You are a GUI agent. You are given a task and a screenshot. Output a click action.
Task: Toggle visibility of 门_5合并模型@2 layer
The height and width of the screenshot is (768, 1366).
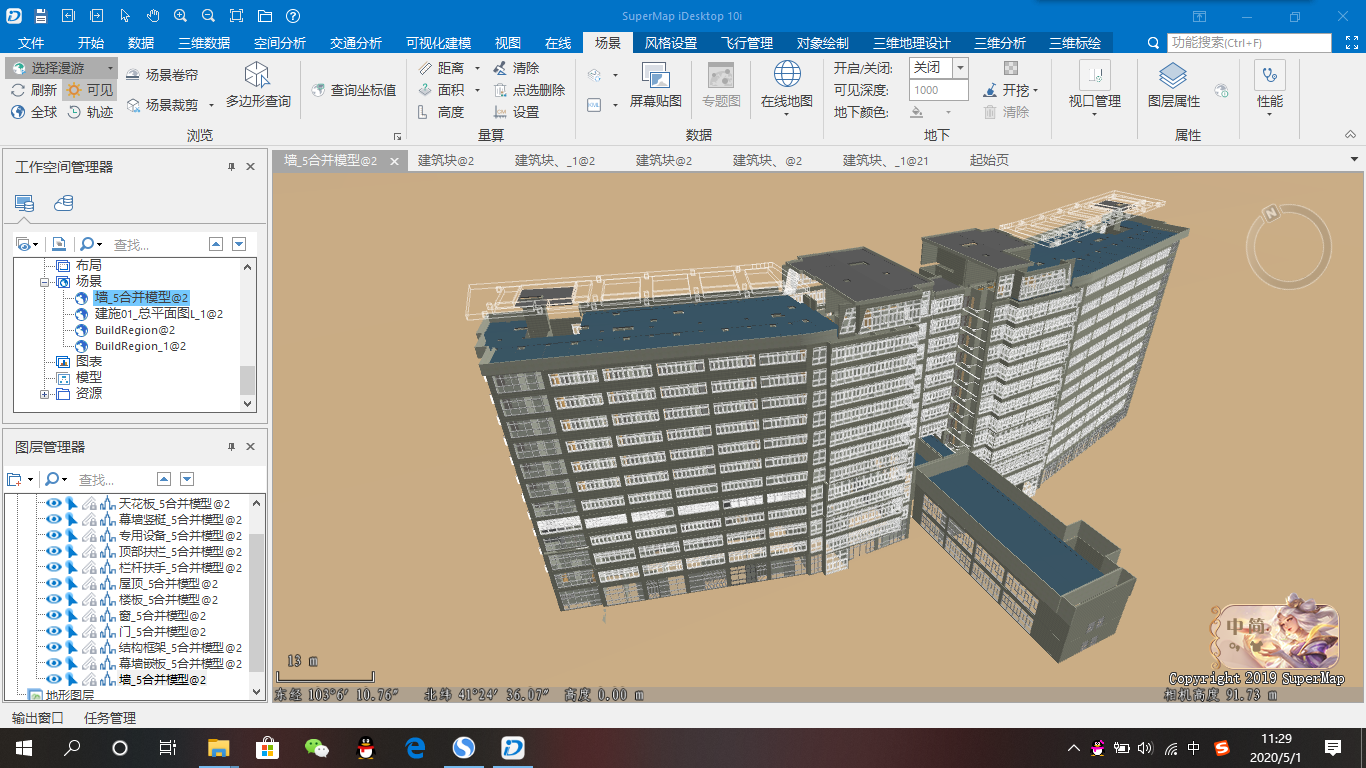[54, 632]
